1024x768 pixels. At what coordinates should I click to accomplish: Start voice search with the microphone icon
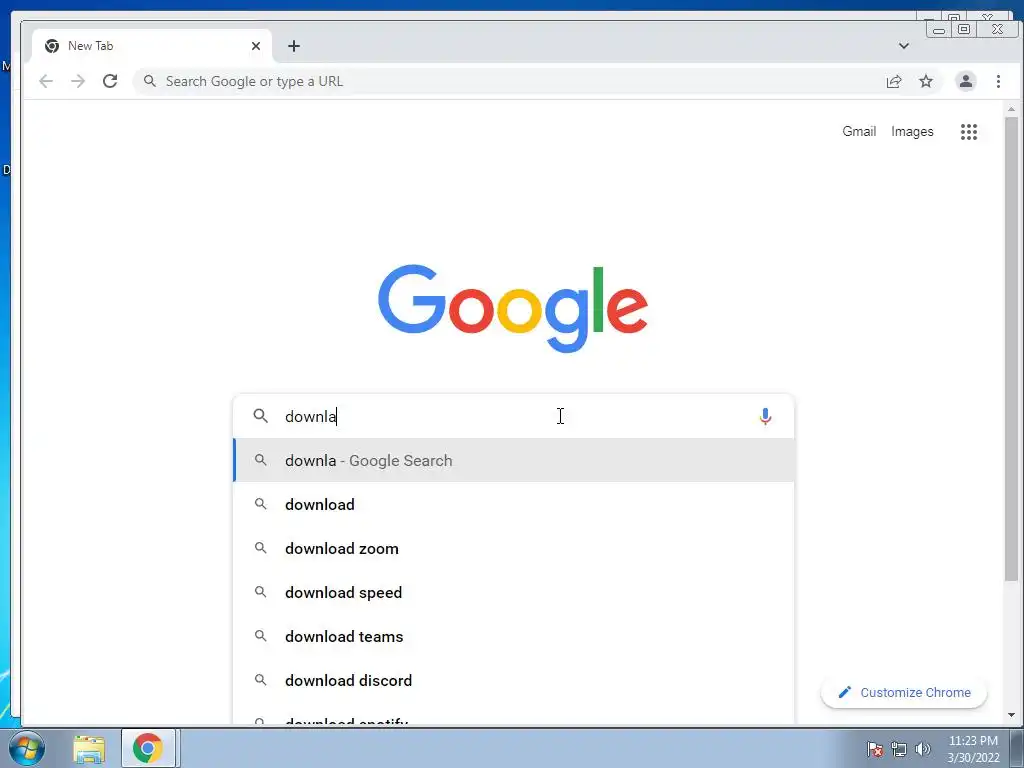pos(765,416)
